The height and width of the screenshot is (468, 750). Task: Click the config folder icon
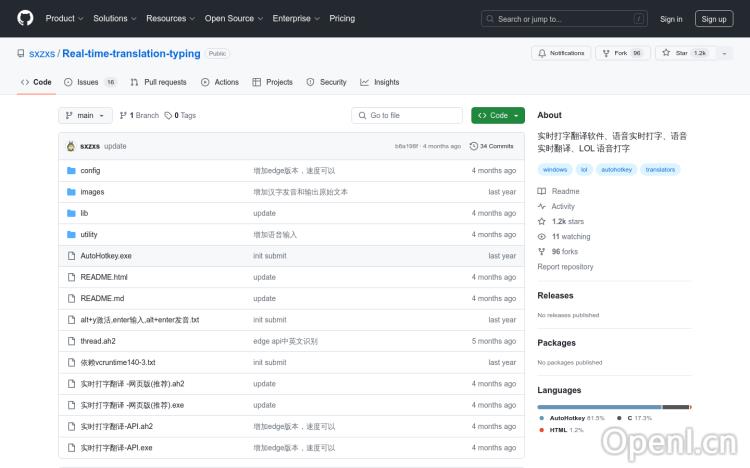pyautogui.click(x=71, y=171)
